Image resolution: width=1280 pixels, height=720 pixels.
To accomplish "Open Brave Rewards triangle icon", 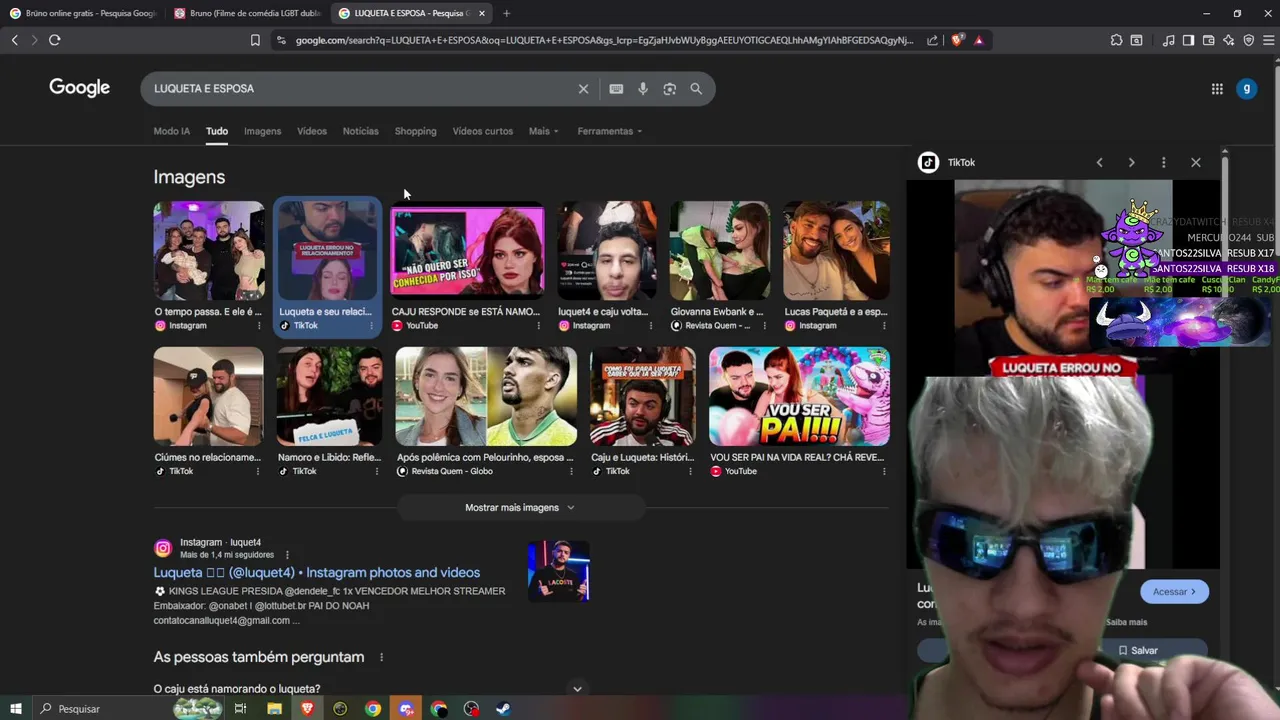I will click(978, 40).
